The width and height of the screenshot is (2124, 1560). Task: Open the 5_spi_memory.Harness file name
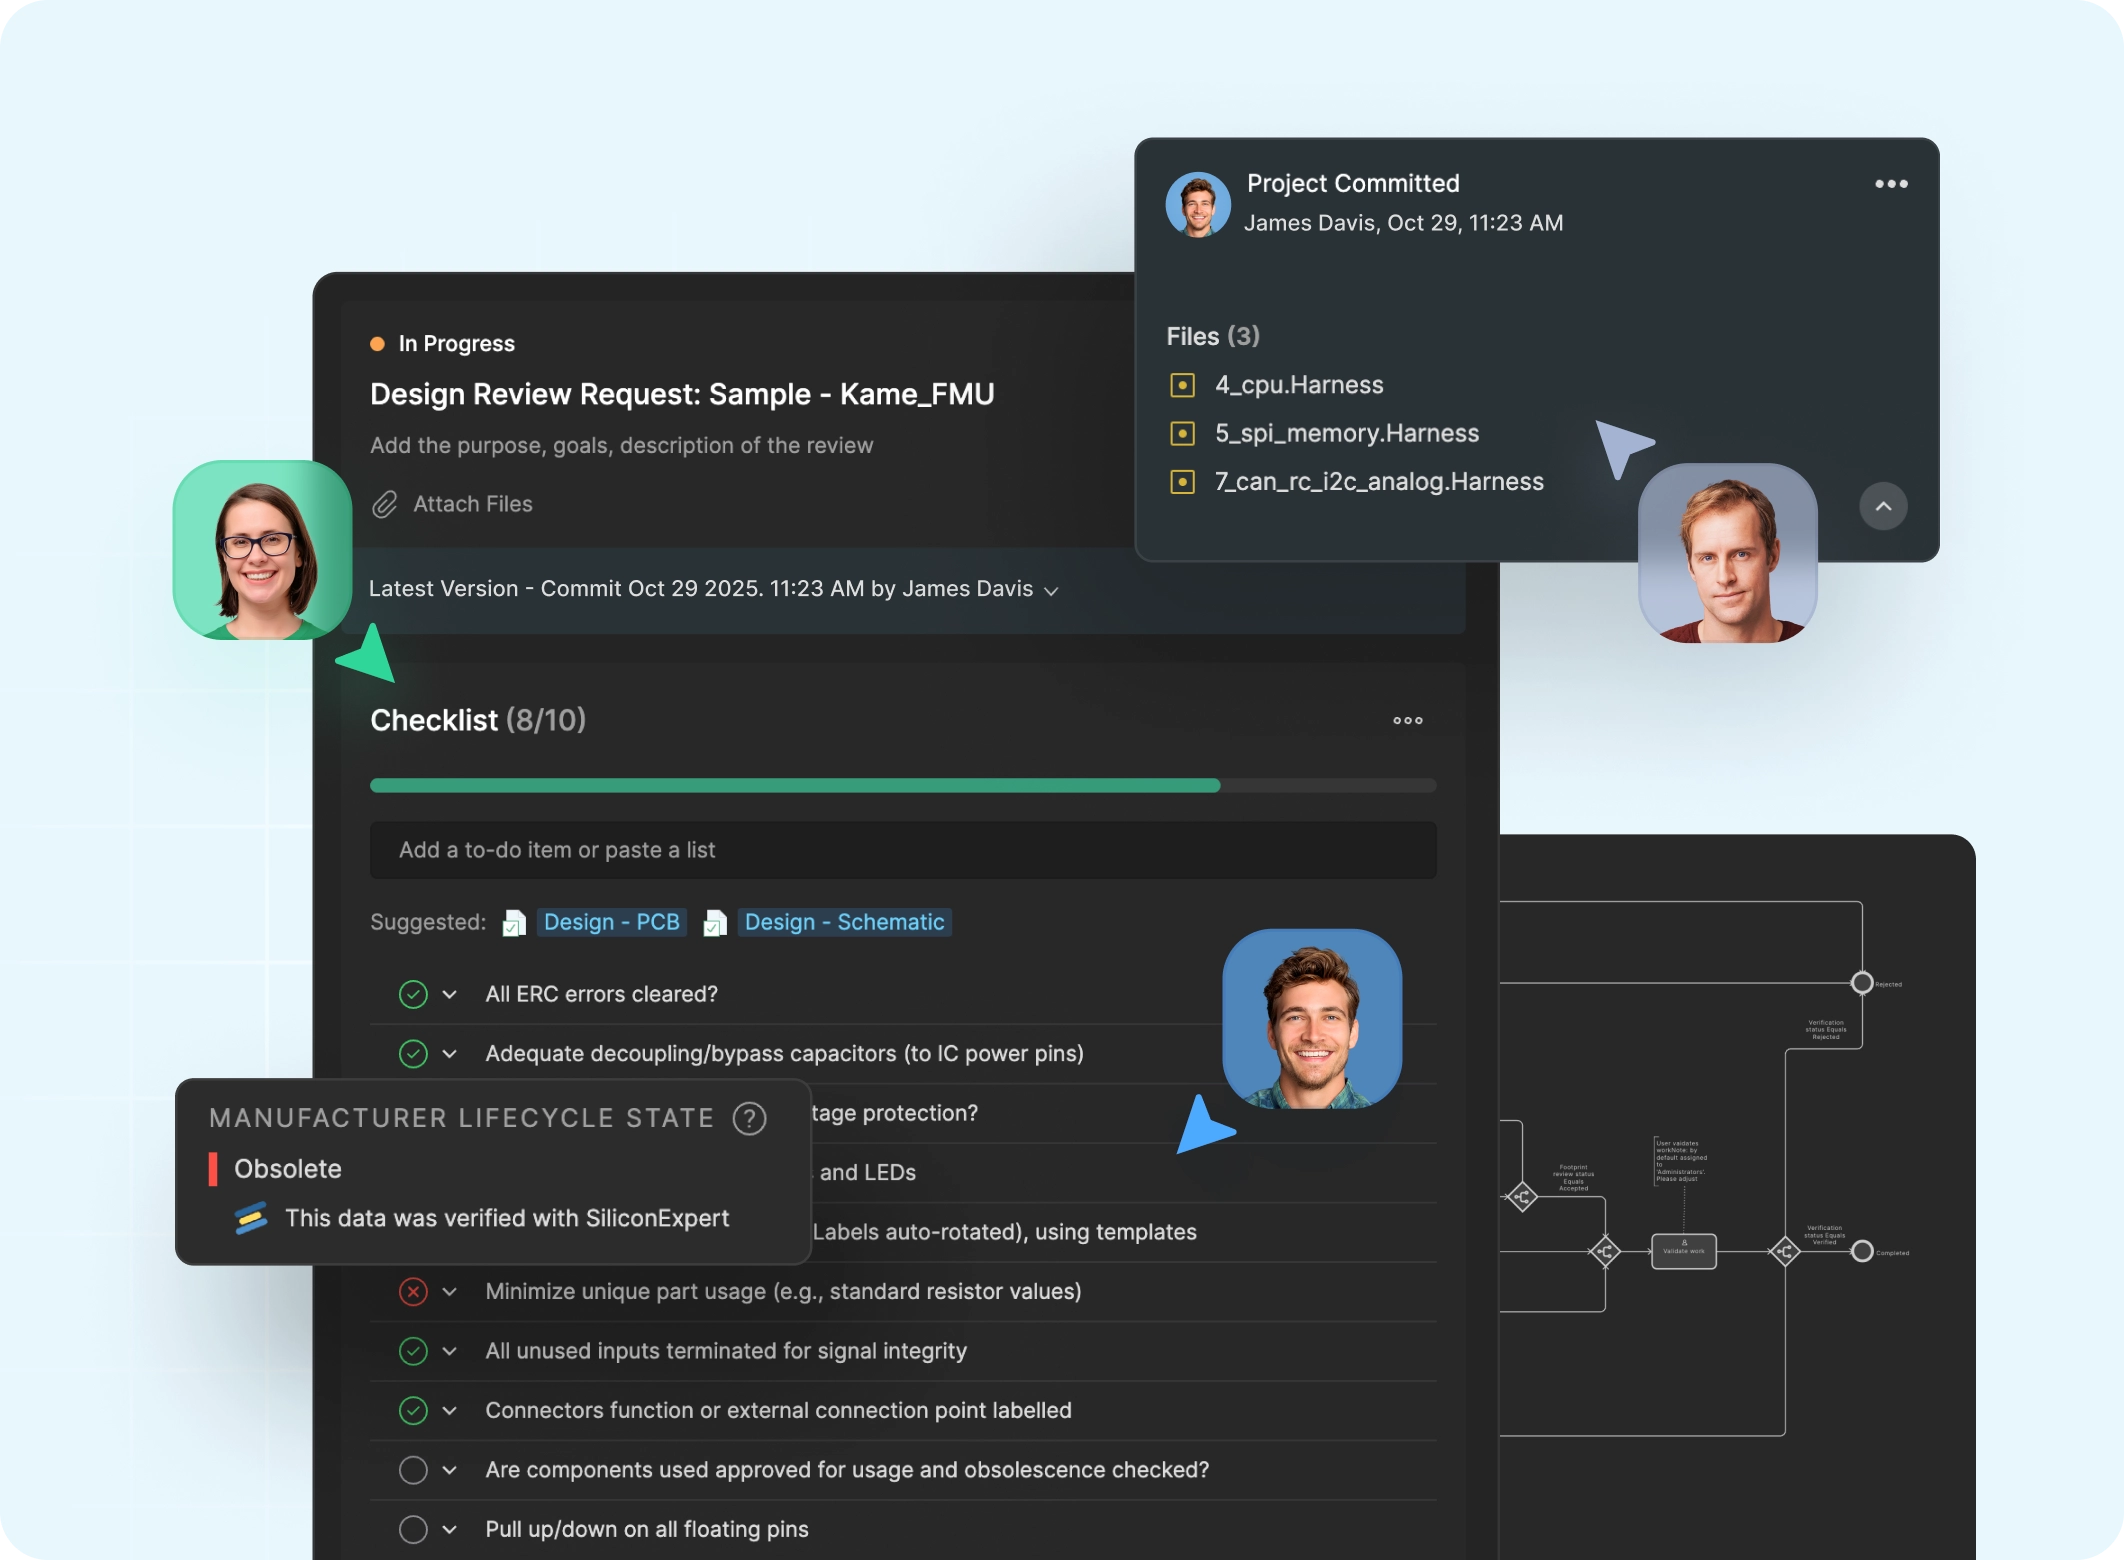click(x=1347, y=433)
